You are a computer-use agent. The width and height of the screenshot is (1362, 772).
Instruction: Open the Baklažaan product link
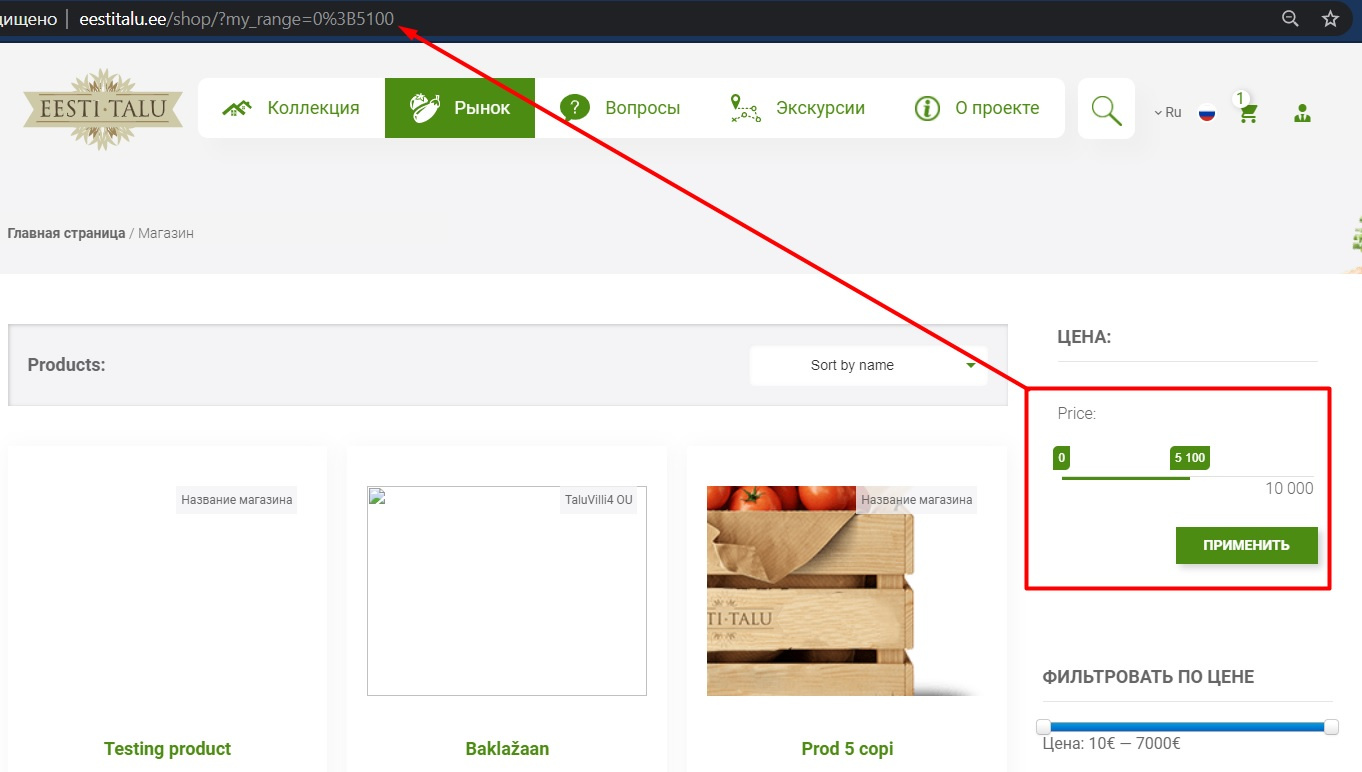[507, 749]
